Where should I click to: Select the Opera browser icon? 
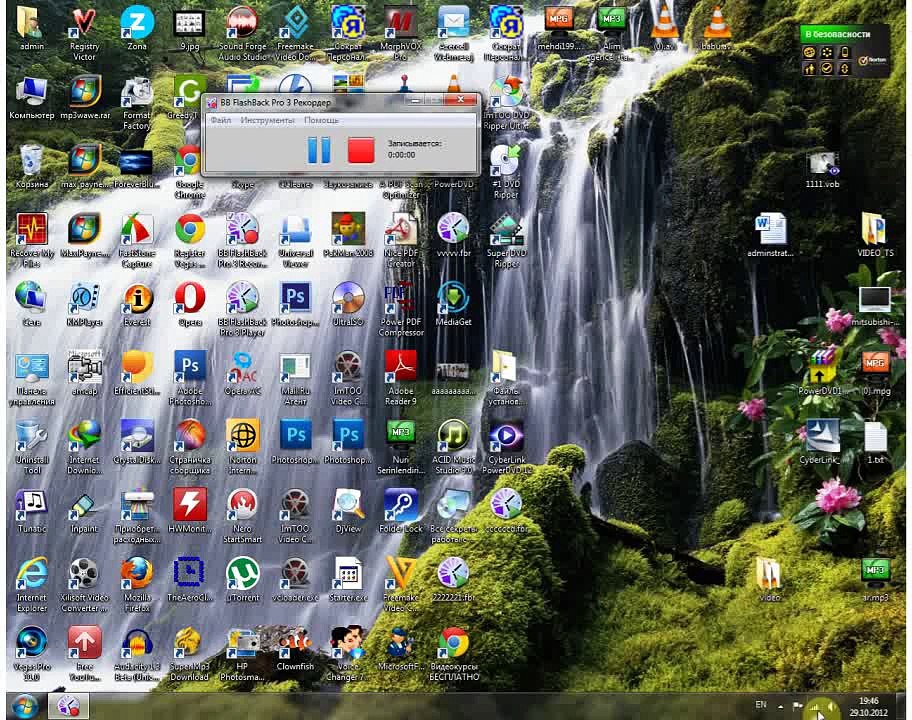pyautogui.click(x=190, y=305)
